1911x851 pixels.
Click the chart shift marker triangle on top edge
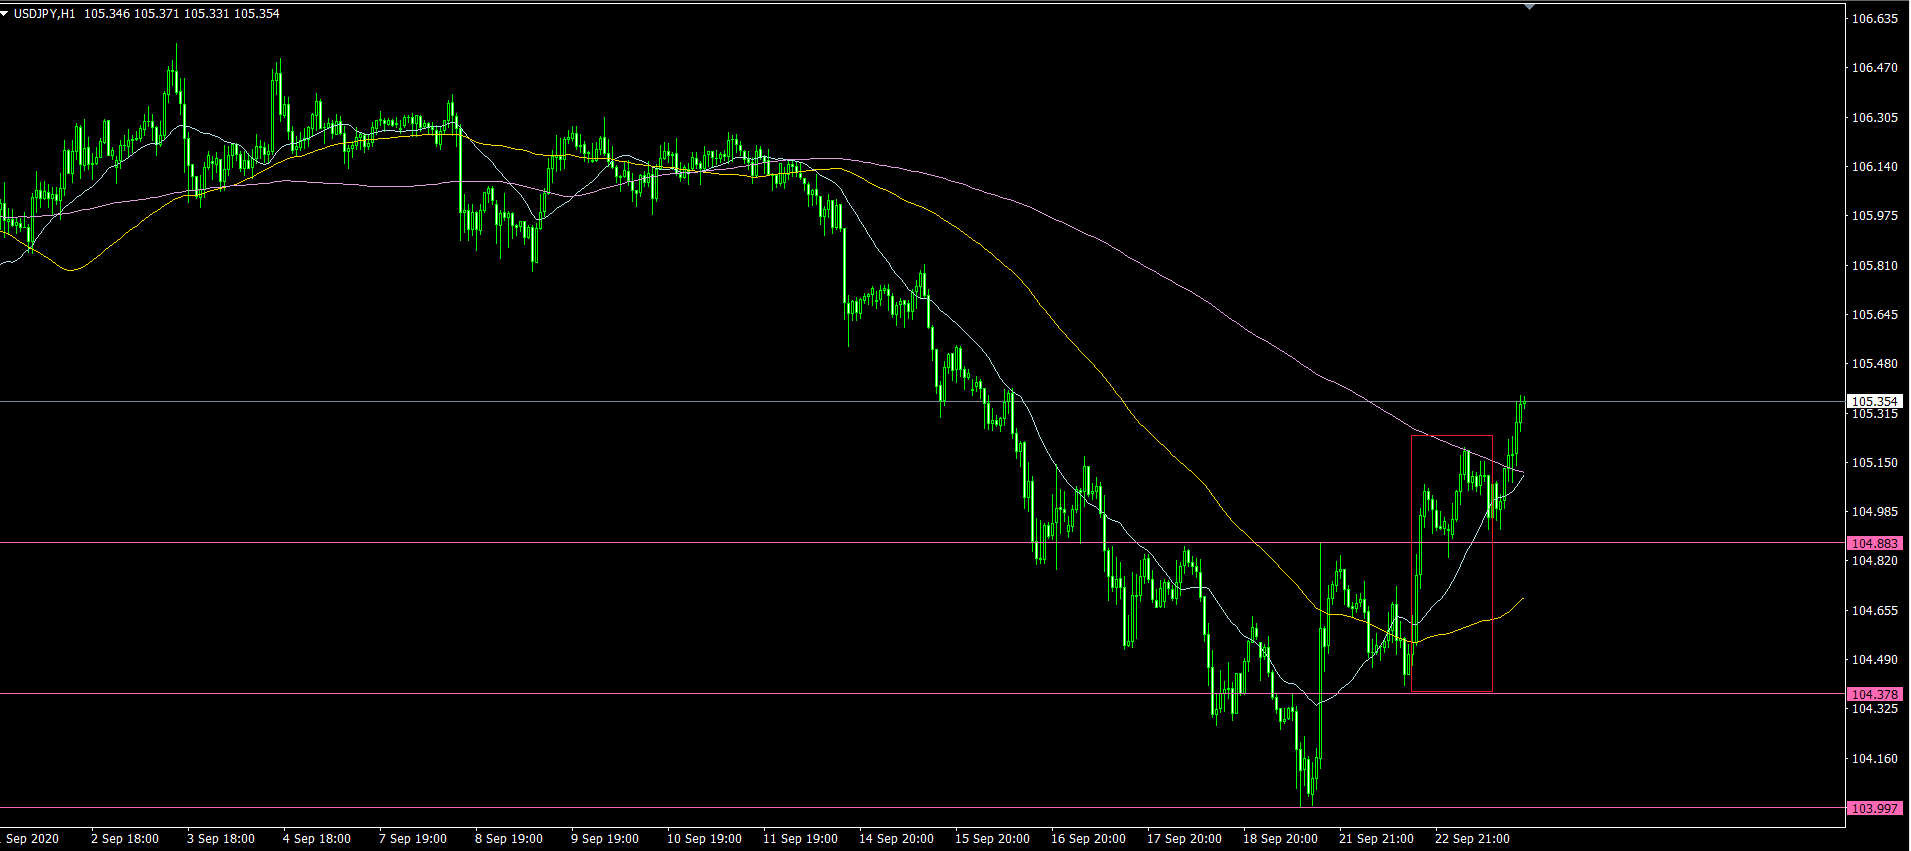pos(1529,7)
